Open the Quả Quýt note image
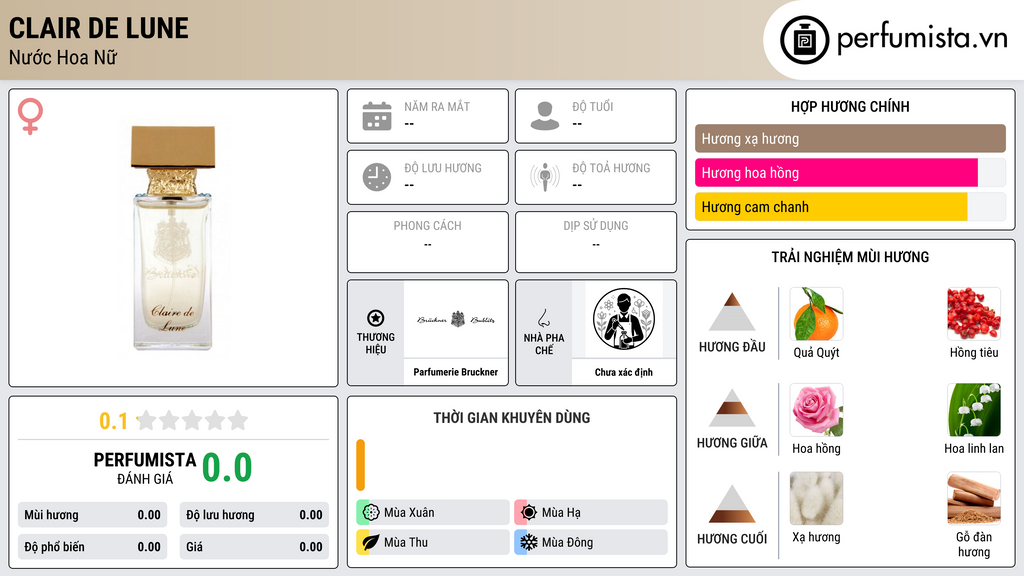 (x=816, y=314)
